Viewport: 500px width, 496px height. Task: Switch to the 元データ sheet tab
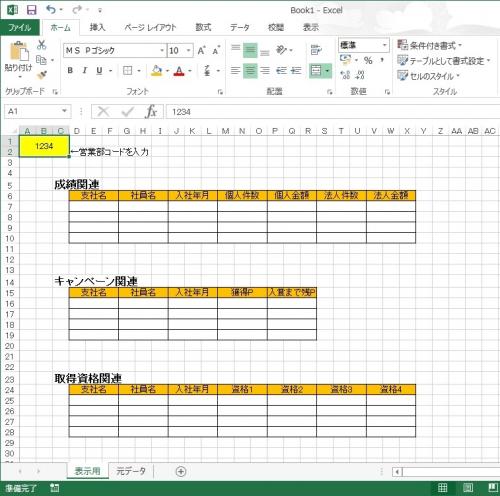131,471
